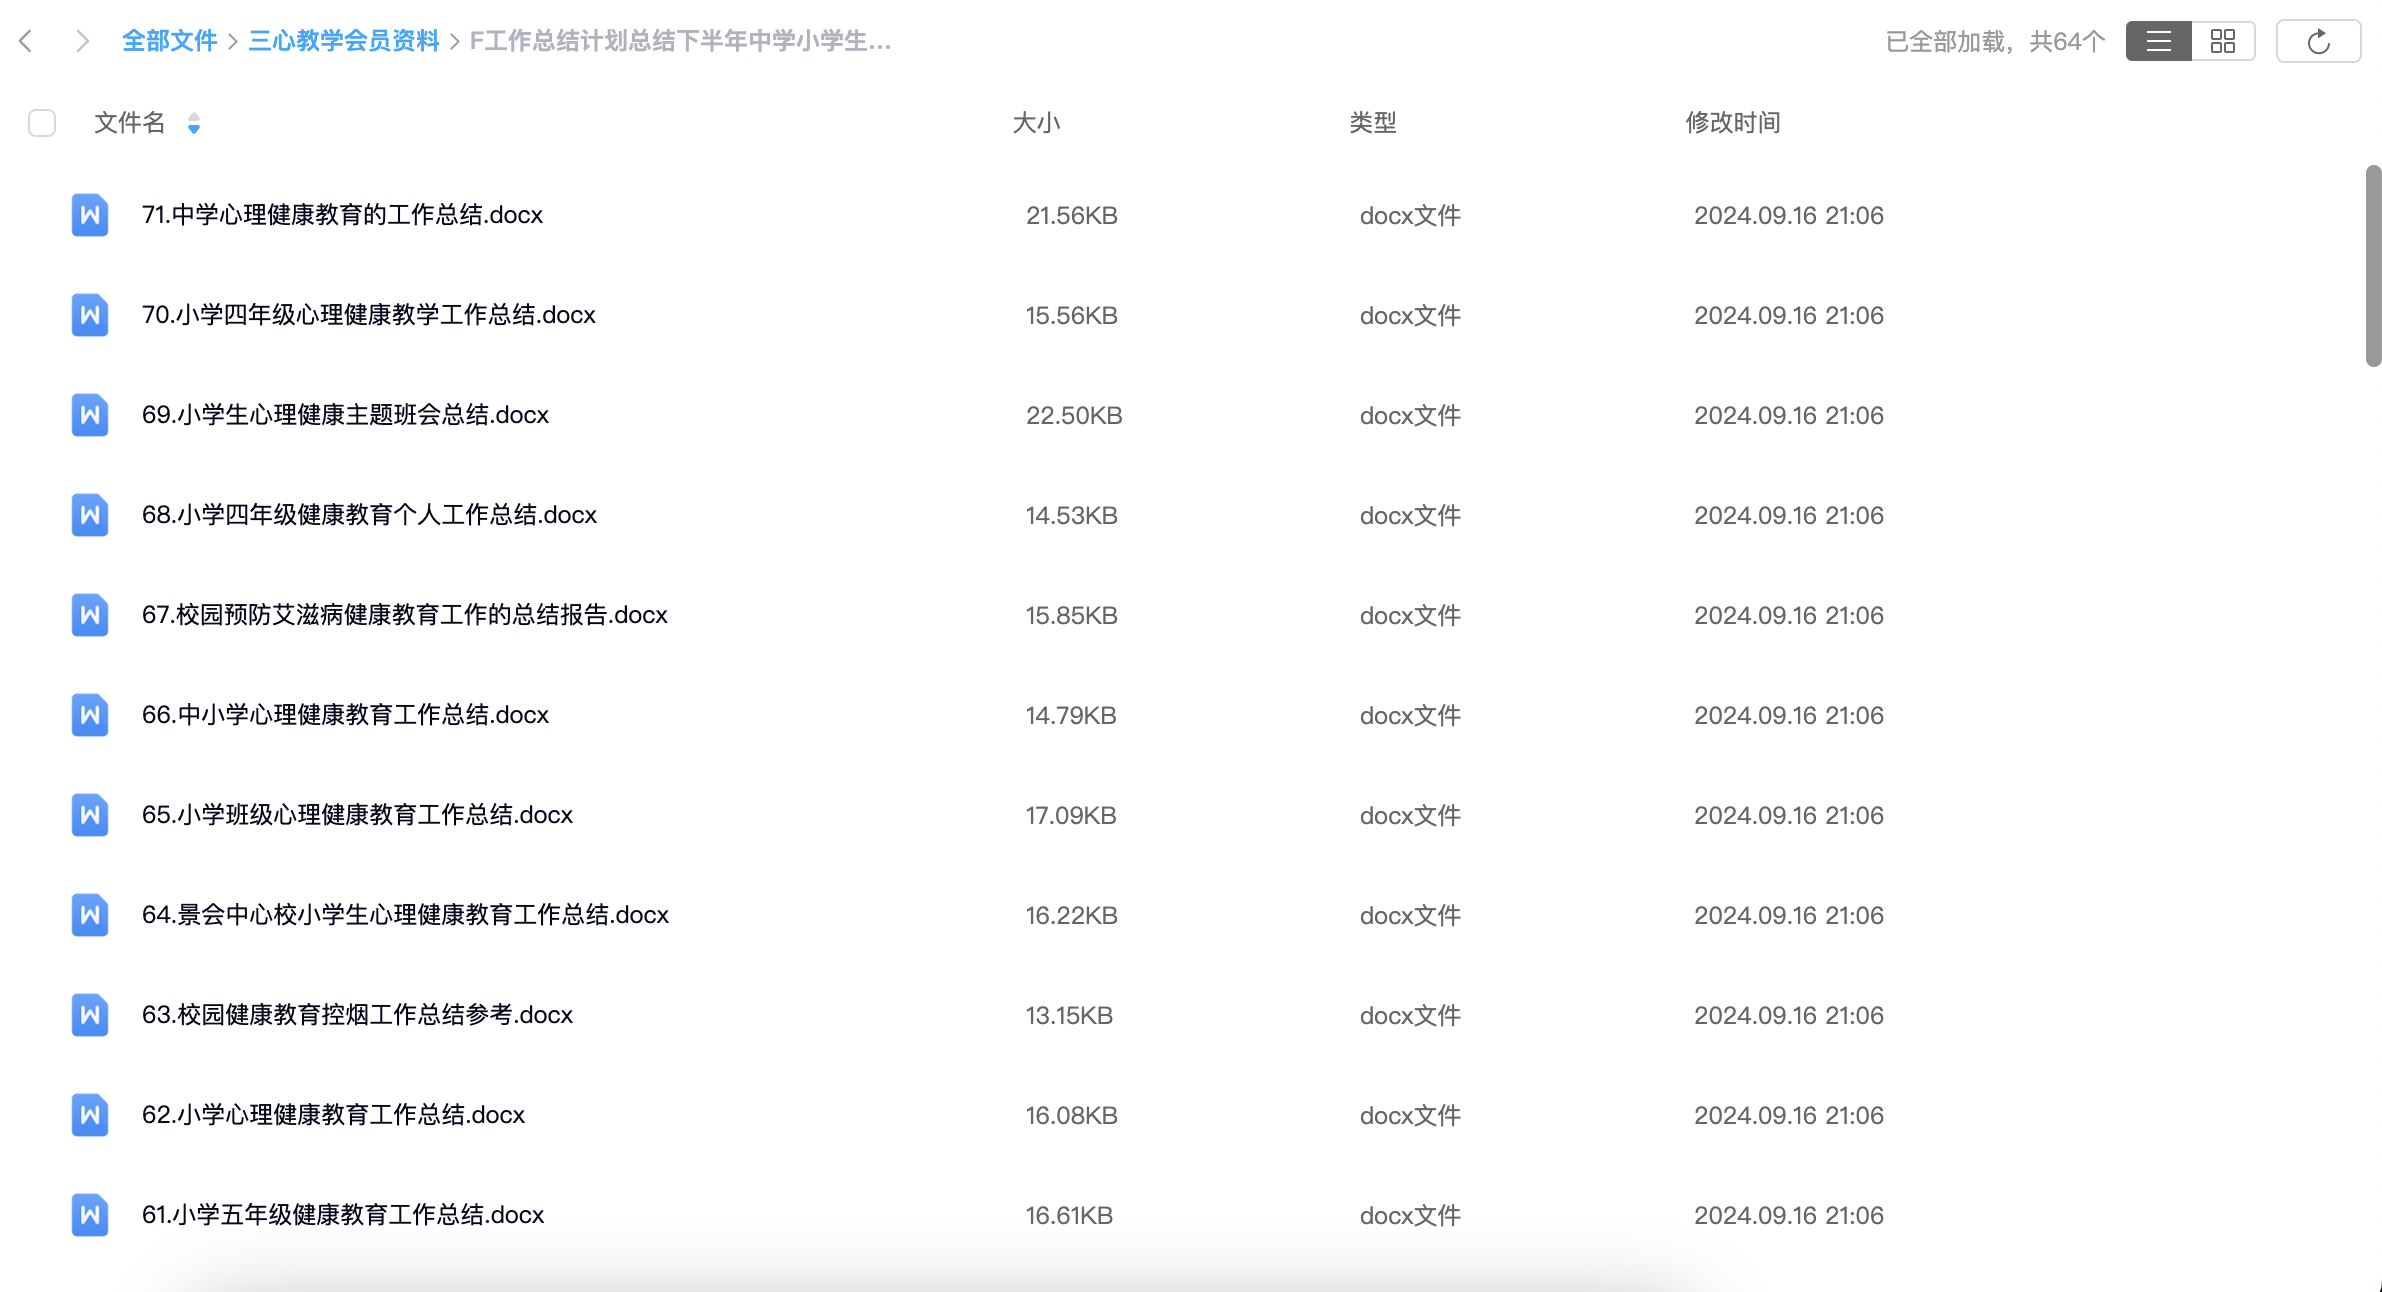This screenshot has width=2382, height=1292.
Task: Click modified time of file 71
Action: [1788, 215]
